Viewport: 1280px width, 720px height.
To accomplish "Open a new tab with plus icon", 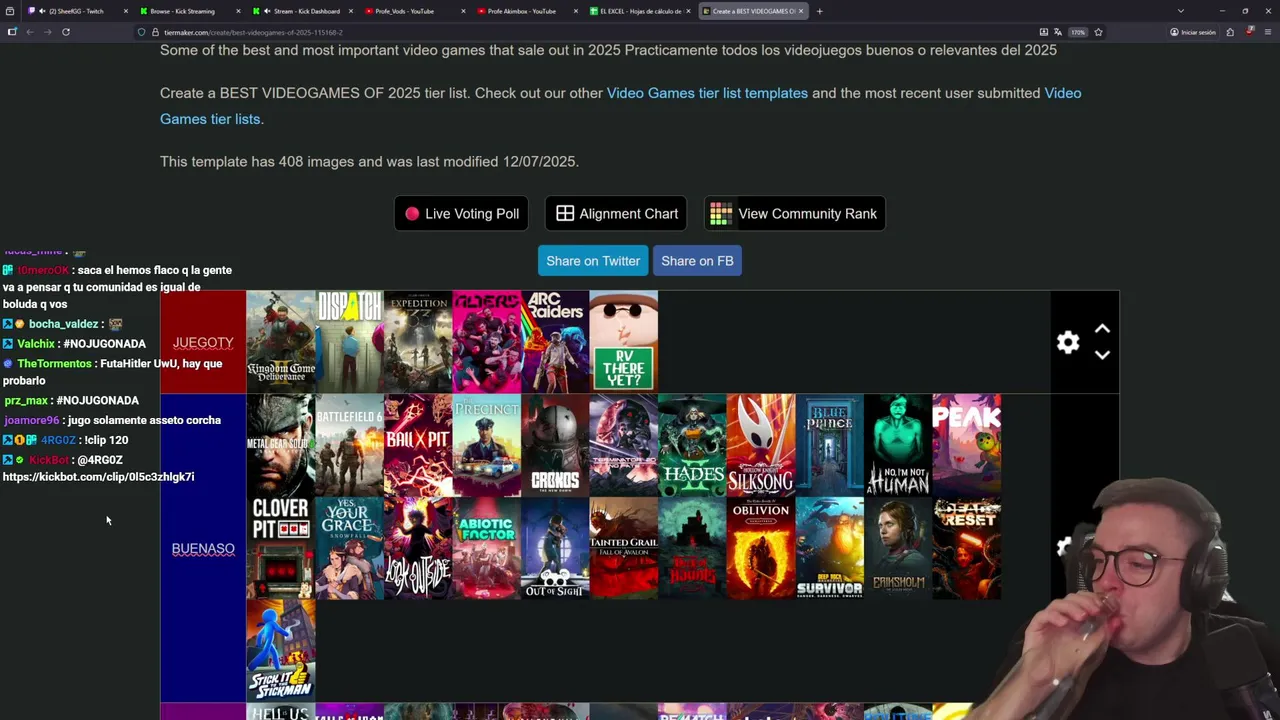I will [x=819, y=11].
